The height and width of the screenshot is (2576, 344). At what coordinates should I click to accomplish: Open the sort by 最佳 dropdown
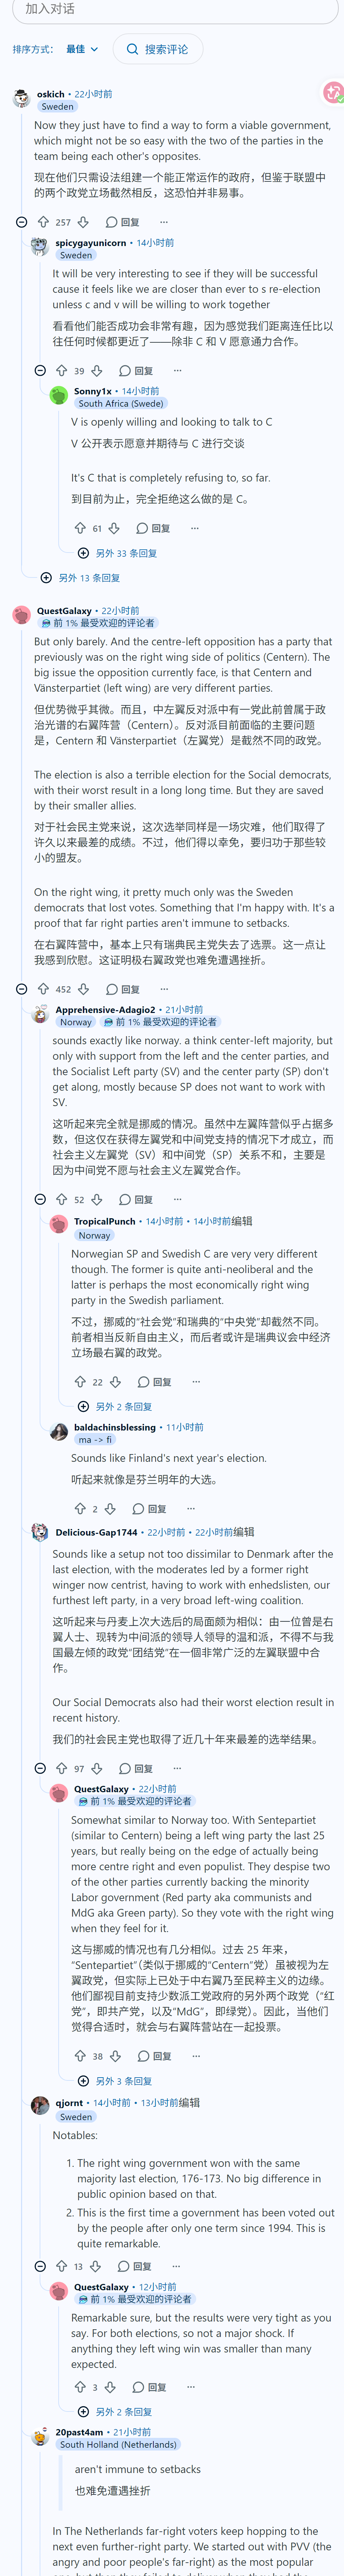83,49
